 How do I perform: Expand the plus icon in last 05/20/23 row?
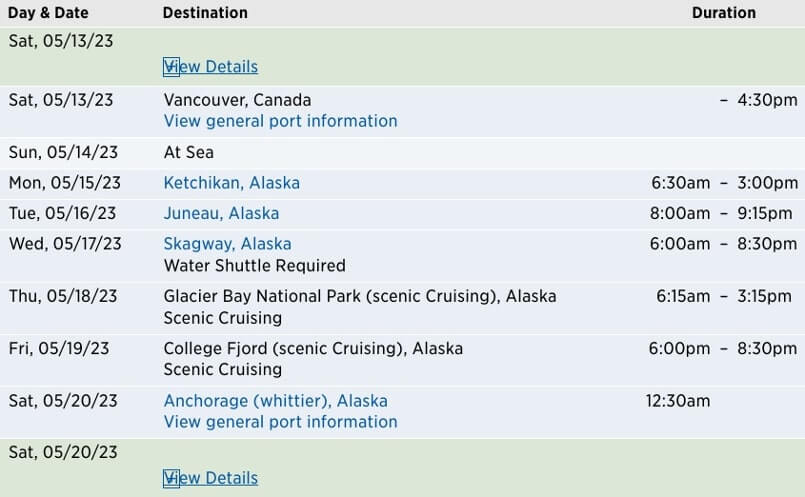[171, 478]
